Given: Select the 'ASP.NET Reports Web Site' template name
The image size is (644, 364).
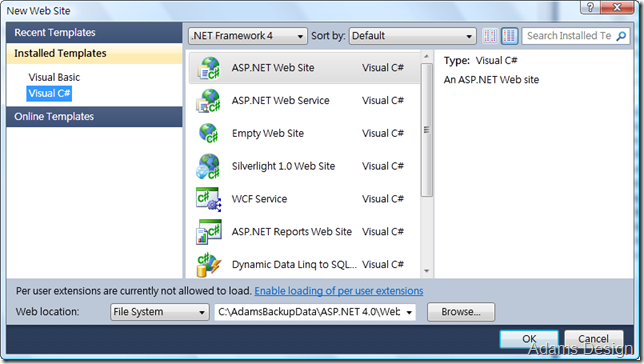Looking at the screenshot, I should [292, 232].
